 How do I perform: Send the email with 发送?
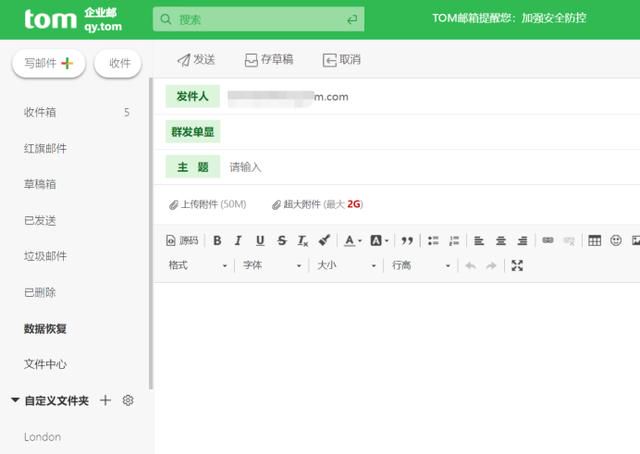click(x=196, y=60)
